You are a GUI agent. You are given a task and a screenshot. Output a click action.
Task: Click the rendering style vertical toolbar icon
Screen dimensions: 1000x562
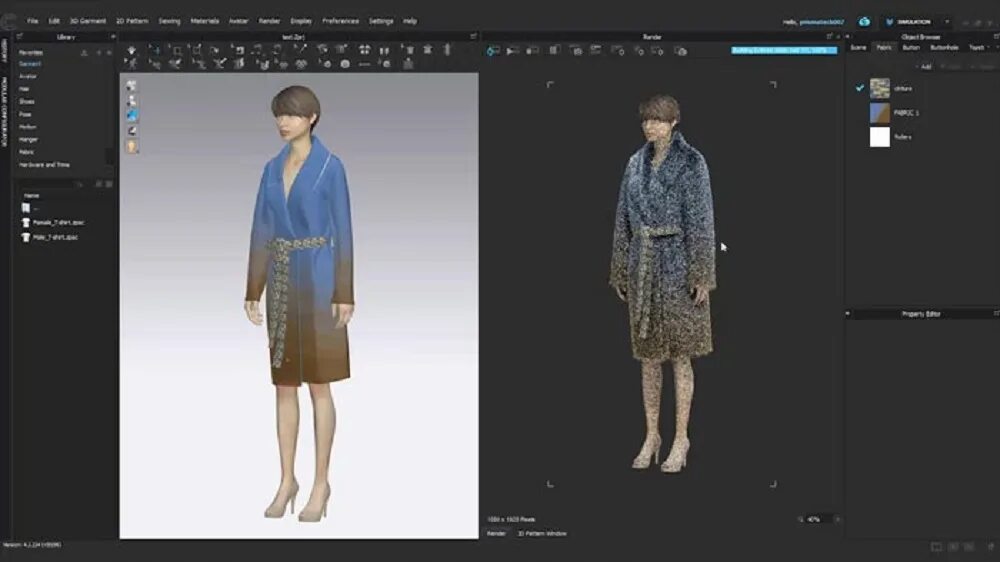tap(131, 131)
